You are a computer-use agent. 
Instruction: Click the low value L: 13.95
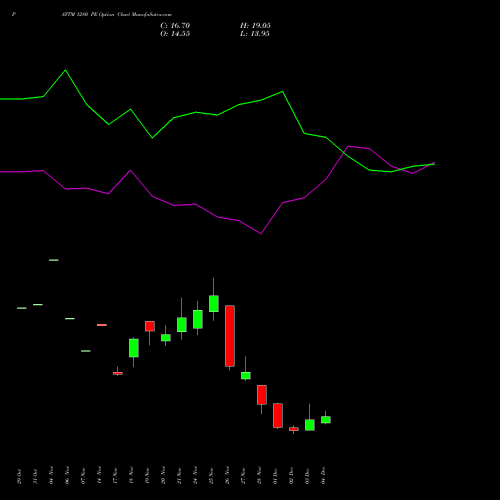255,34
